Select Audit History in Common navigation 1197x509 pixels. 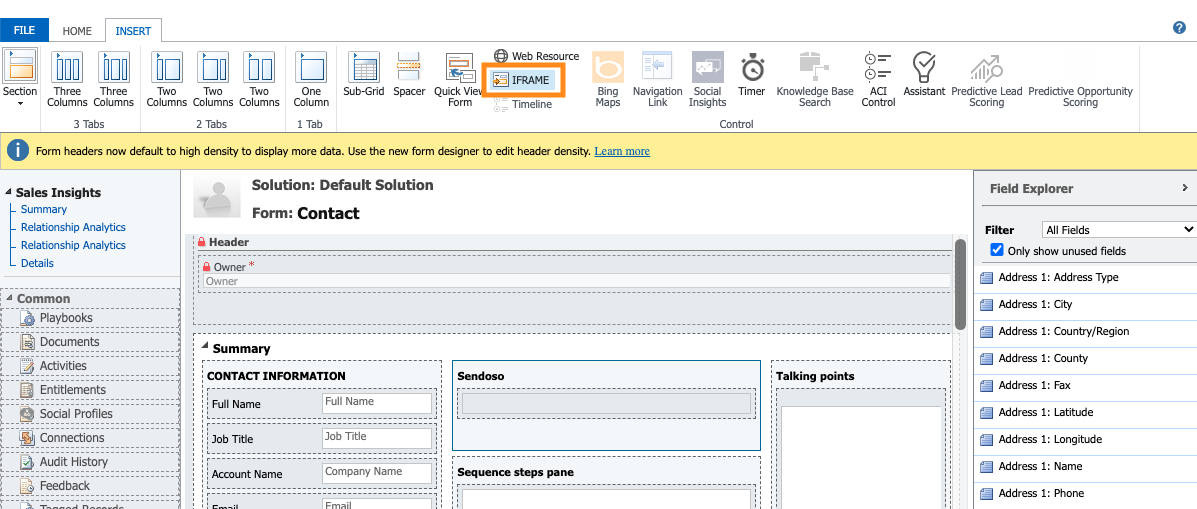click(90, 462)
